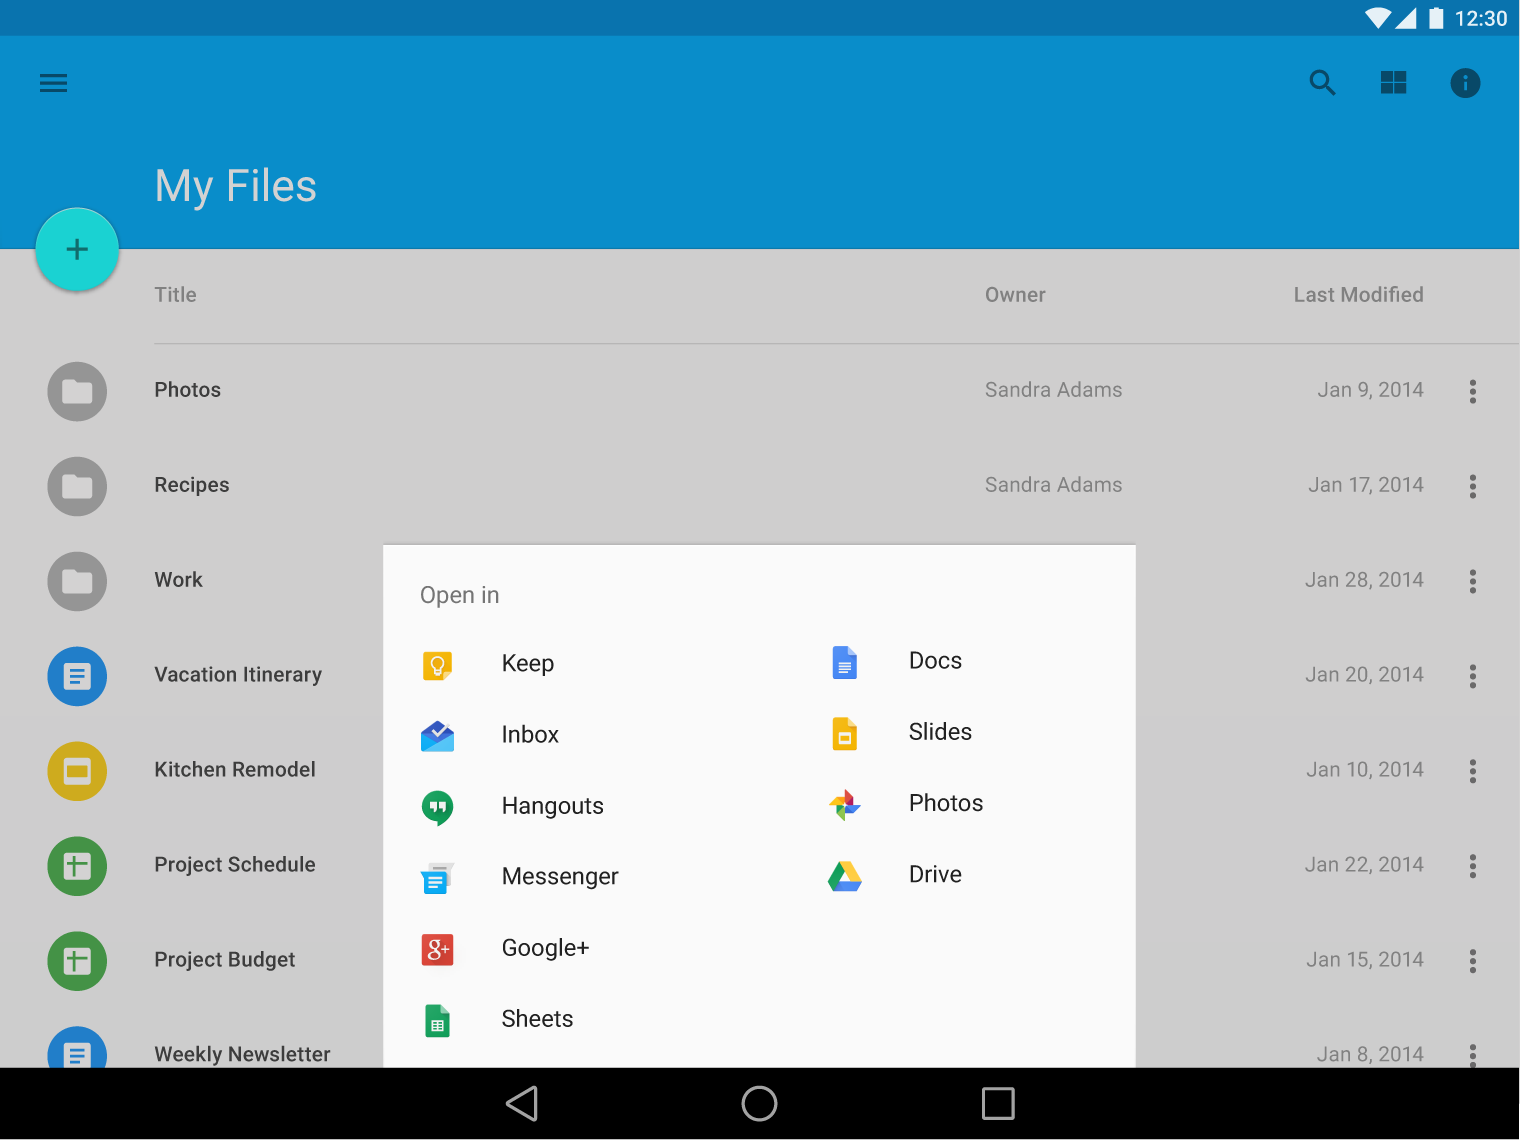Viewport: 1520px width, 1140px height.
Task: Click the Photos folder name in file list
Action: 188,390
